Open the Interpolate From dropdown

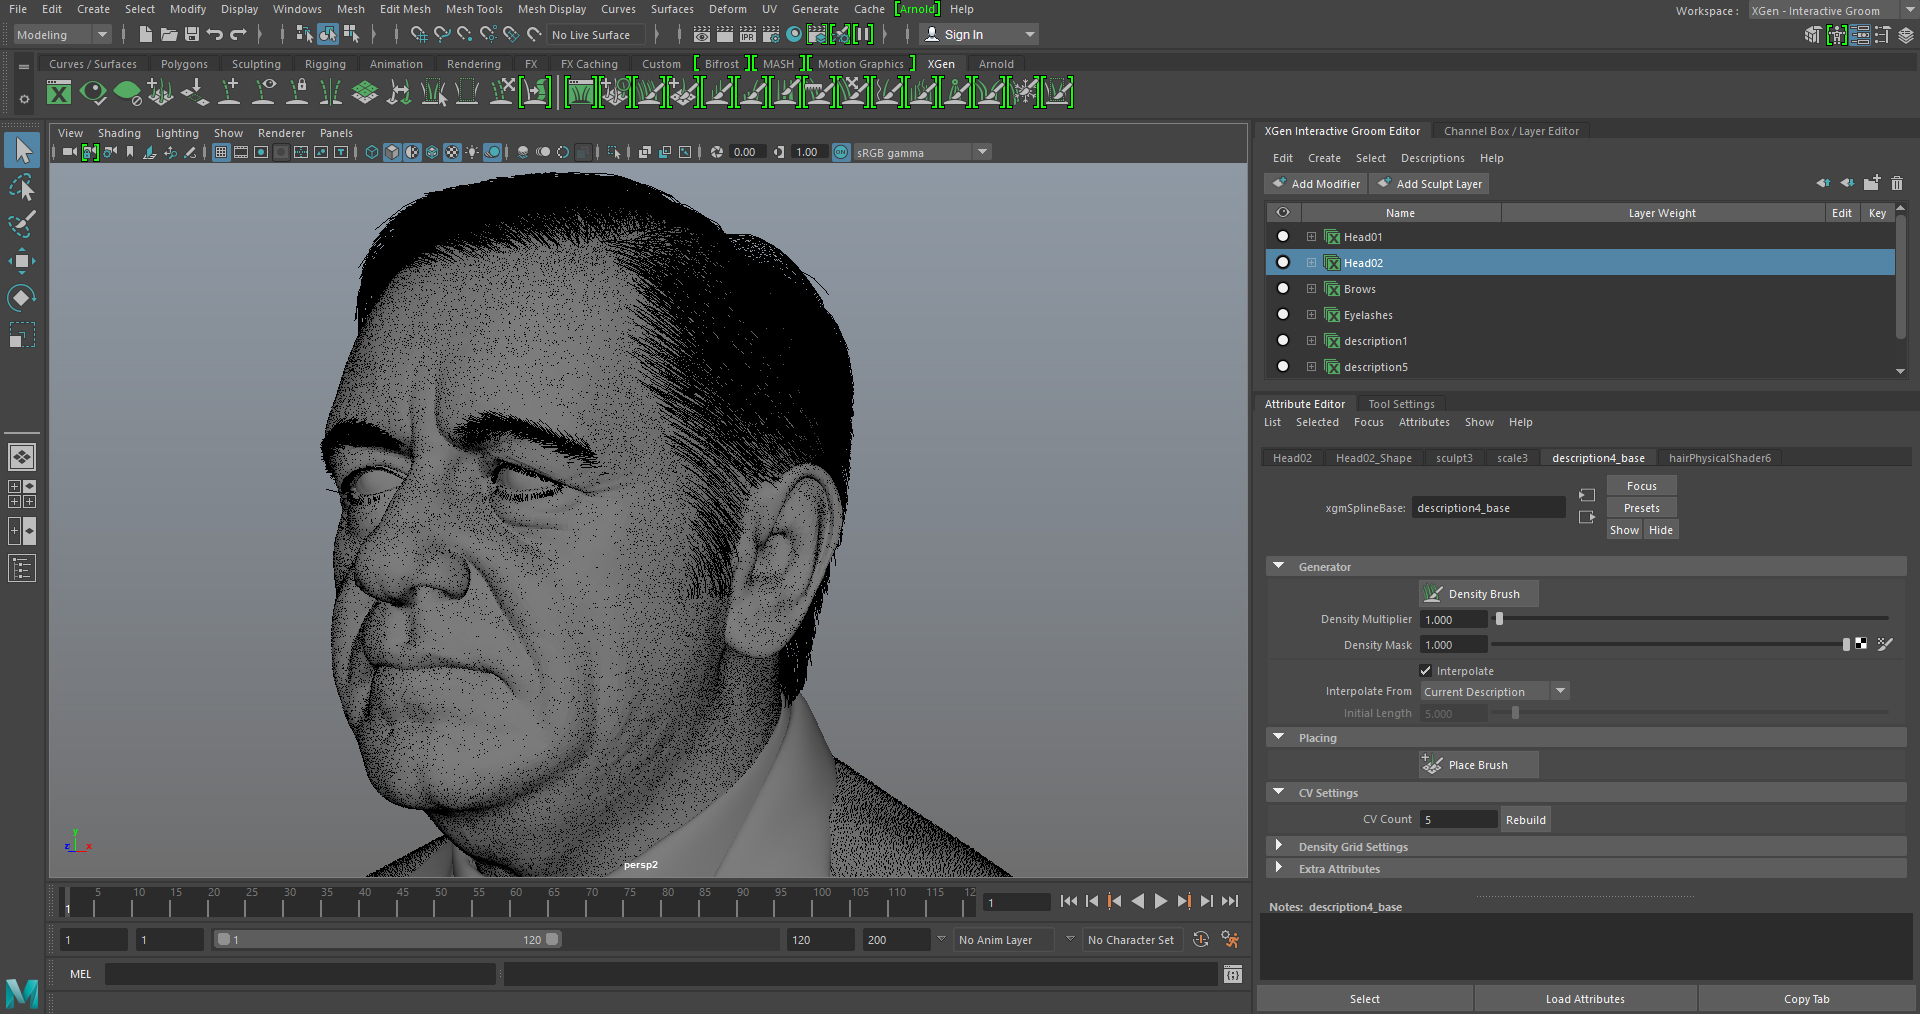click(x=1560, y=690)
